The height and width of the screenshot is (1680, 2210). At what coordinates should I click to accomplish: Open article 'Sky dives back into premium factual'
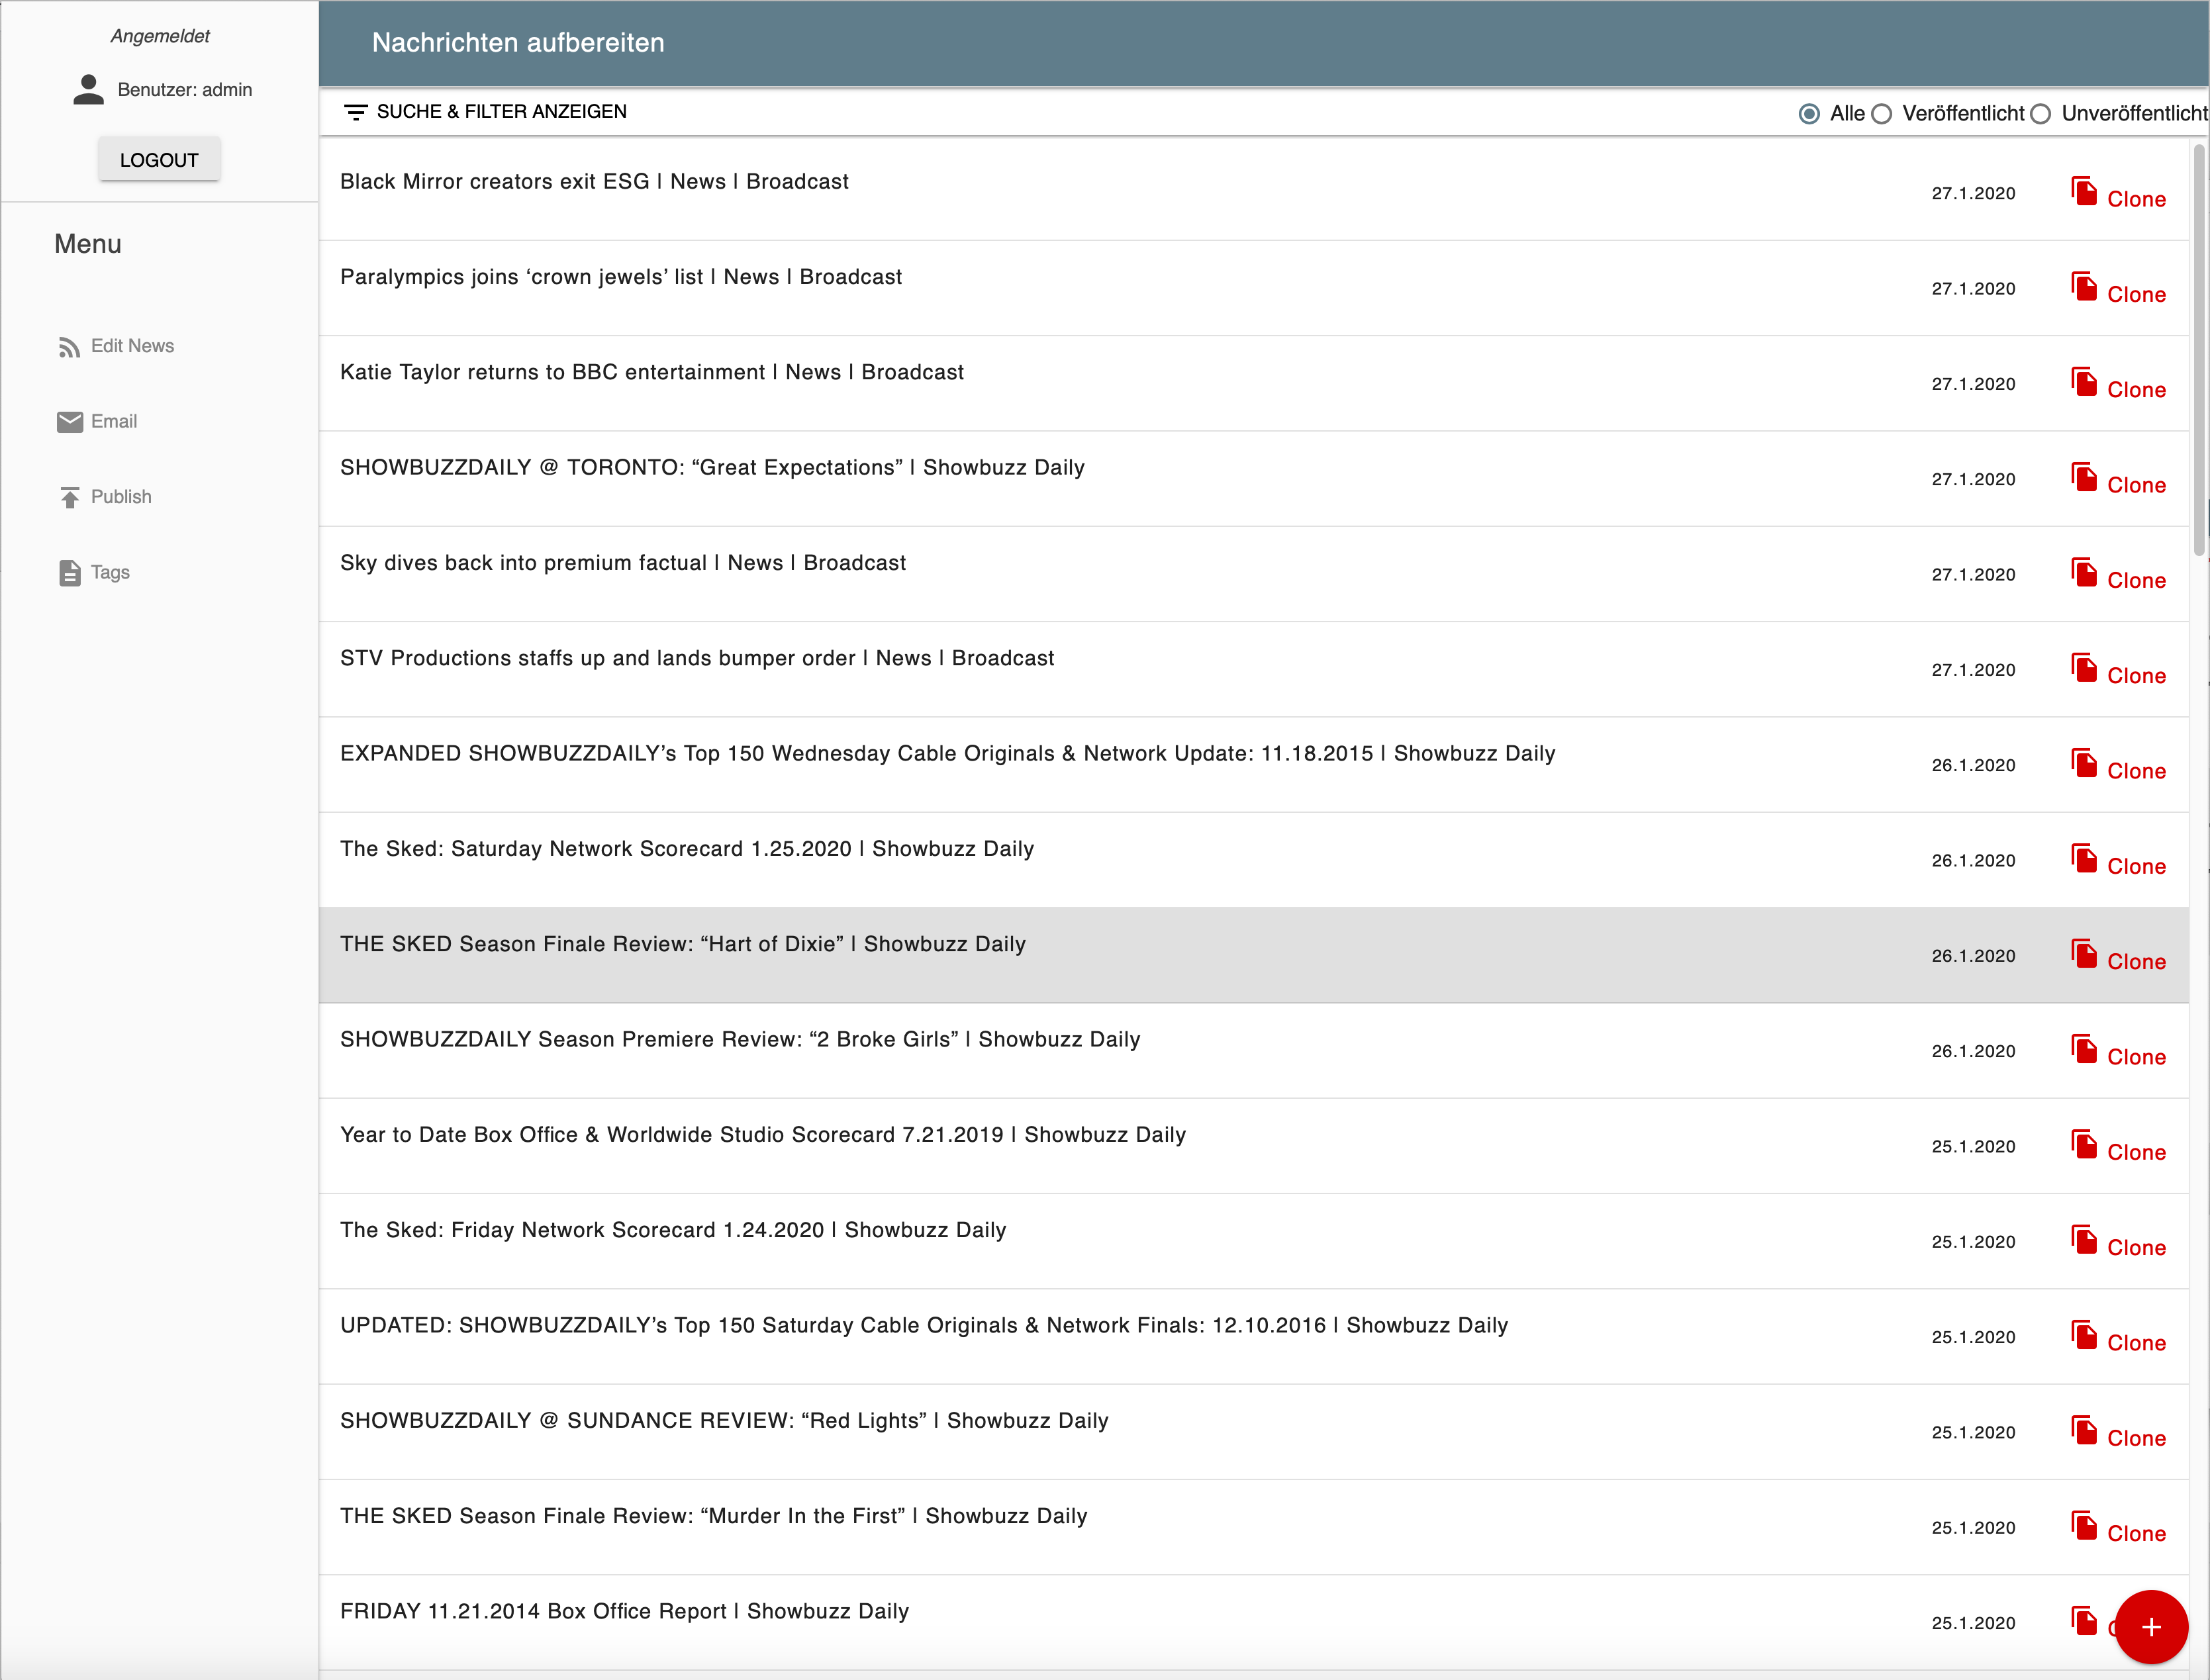[x=623, y=563]
